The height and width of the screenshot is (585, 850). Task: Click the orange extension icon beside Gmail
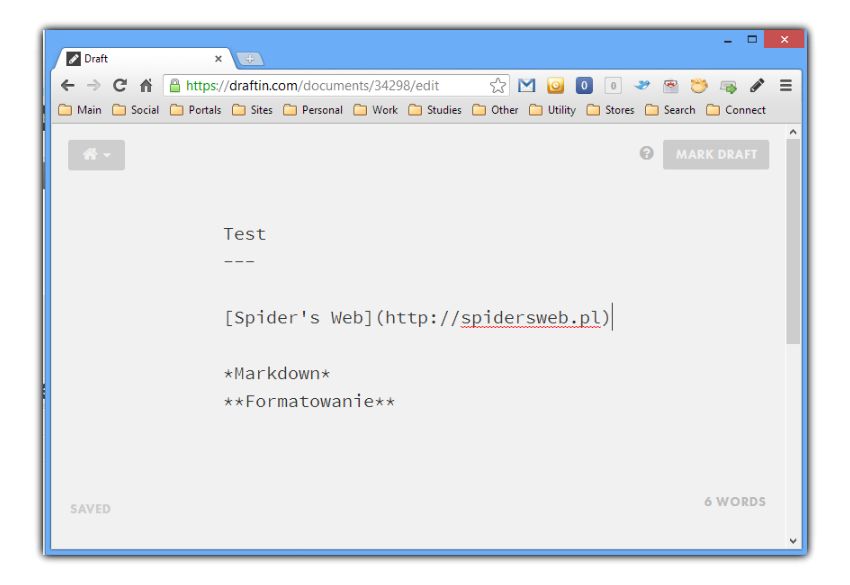pyautogui.click(x=555, y=86)
